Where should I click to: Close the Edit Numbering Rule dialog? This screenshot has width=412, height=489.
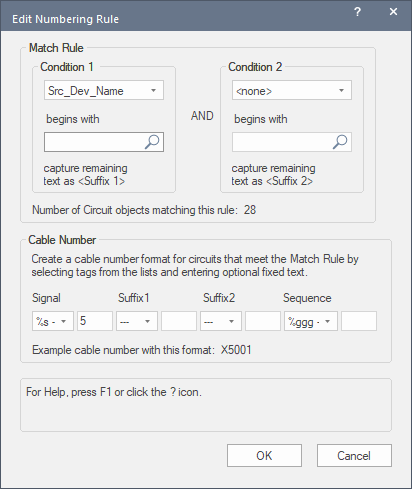click(393, 12)
